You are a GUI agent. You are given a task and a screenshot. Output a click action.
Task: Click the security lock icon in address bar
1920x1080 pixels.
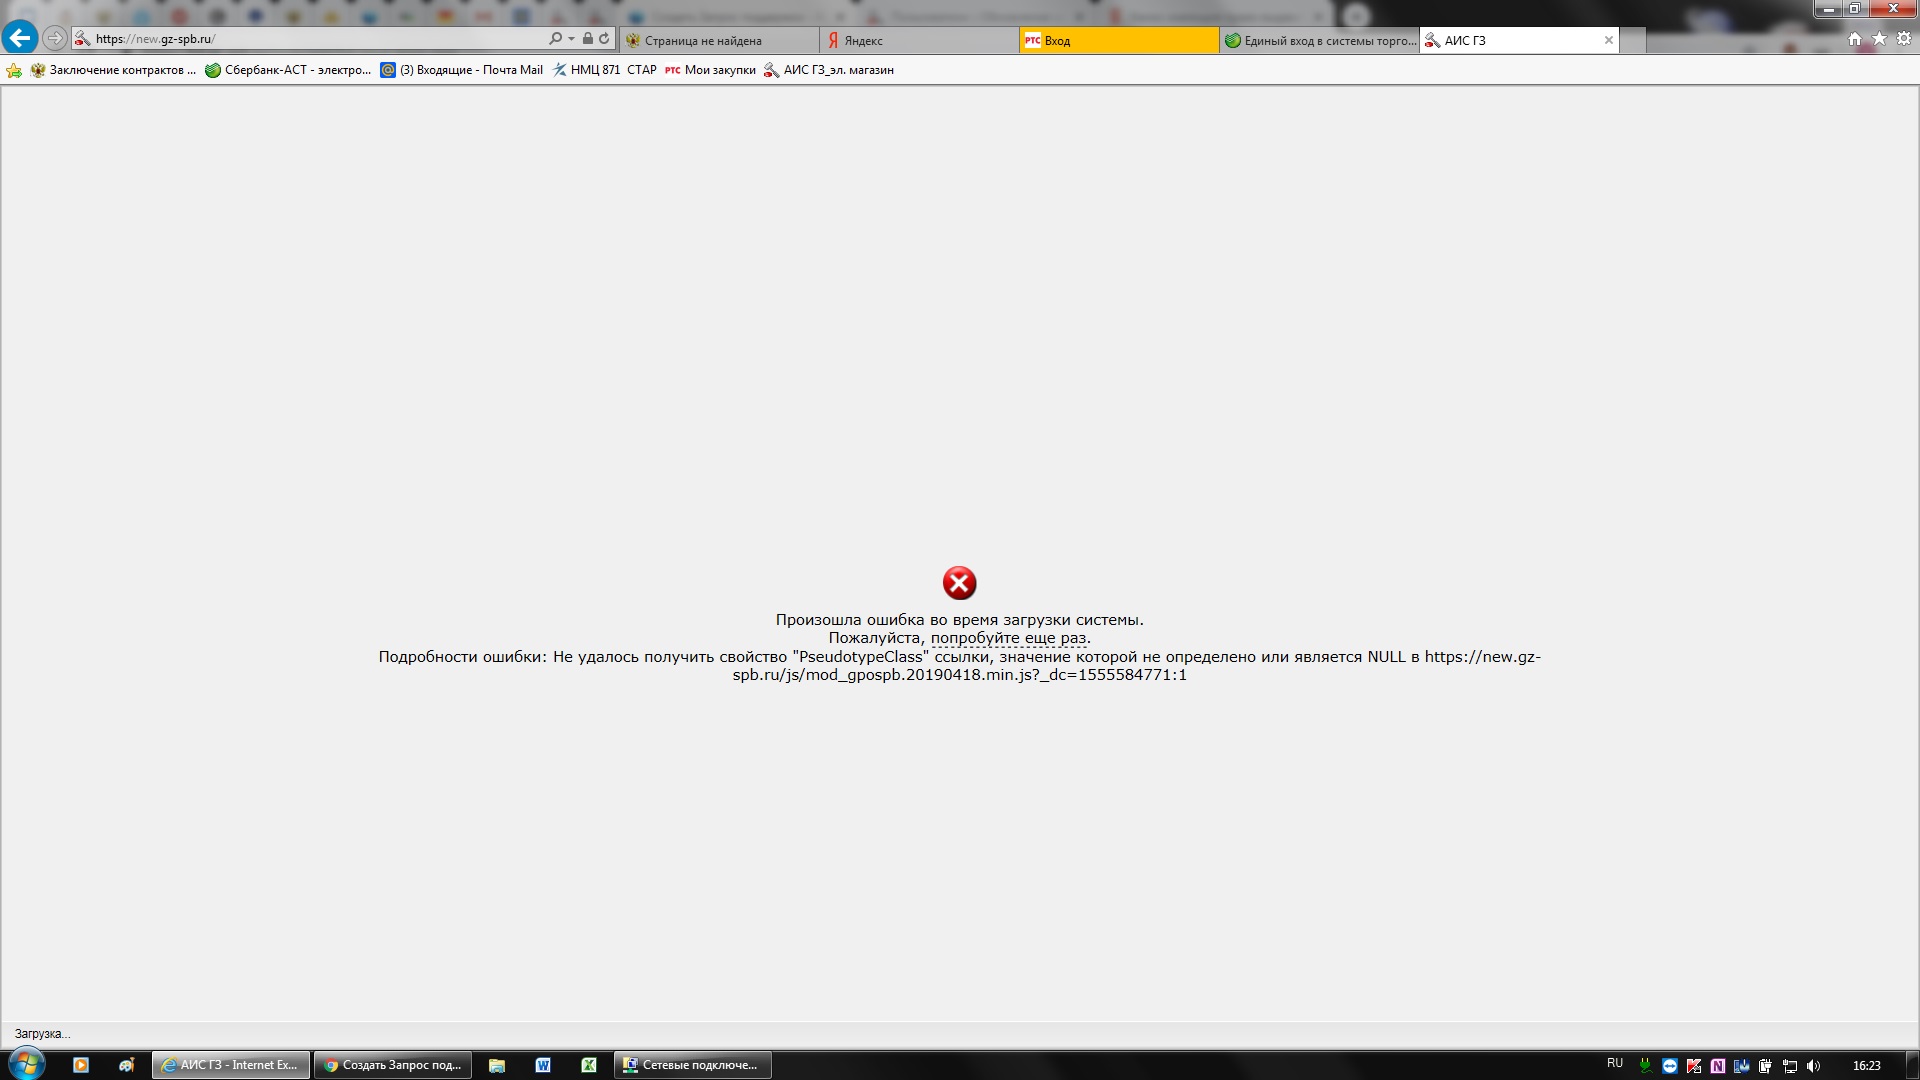[588, 39]
